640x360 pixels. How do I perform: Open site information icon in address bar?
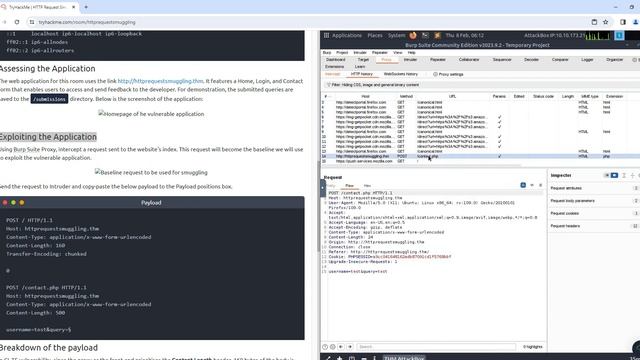[x=32, y=22]
